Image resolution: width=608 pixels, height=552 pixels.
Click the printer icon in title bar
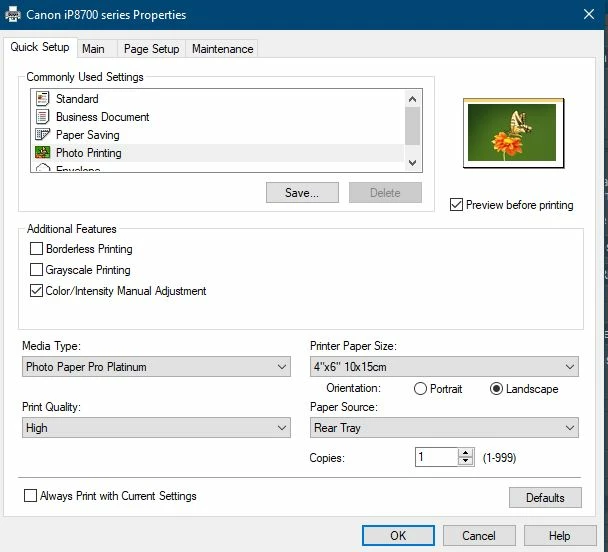click(x=13, y=14)
